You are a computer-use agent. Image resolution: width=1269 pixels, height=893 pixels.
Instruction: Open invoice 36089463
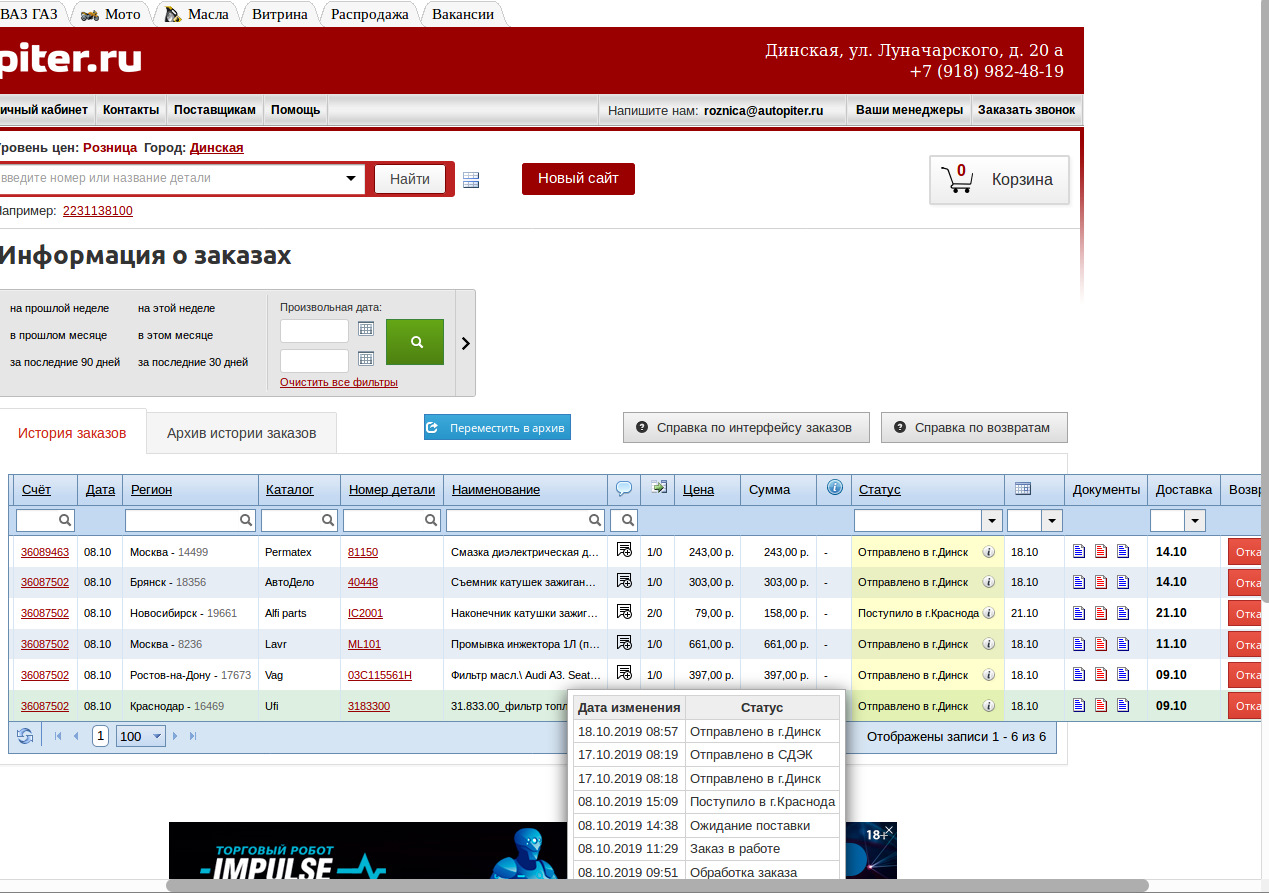tap(45, 552)
